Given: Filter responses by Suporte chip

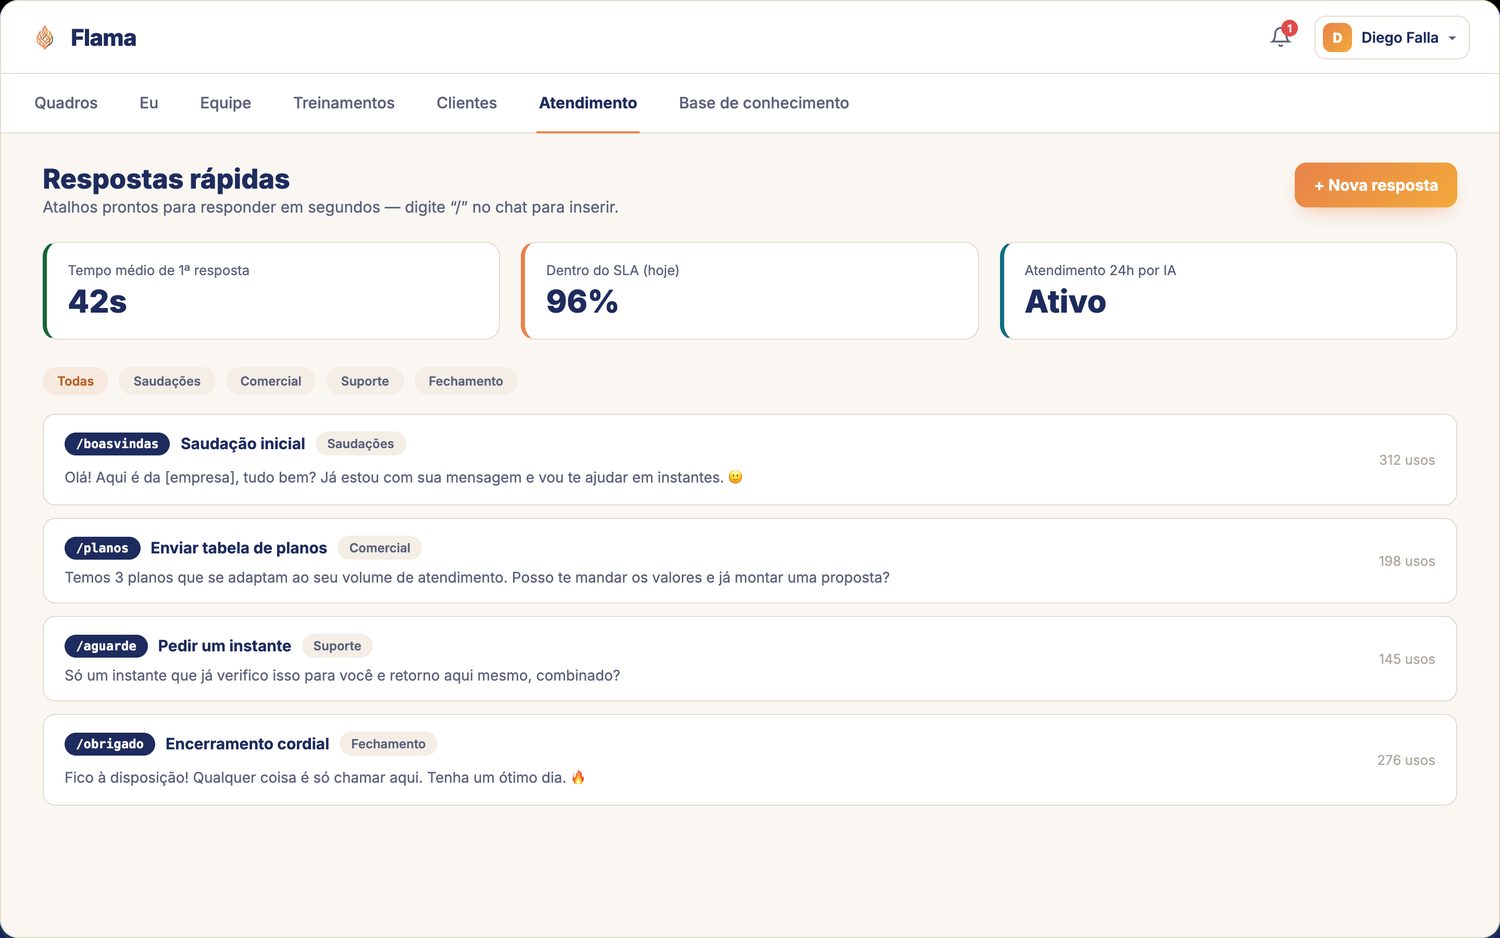Looking at the screenshot, I should click(365, 381).
